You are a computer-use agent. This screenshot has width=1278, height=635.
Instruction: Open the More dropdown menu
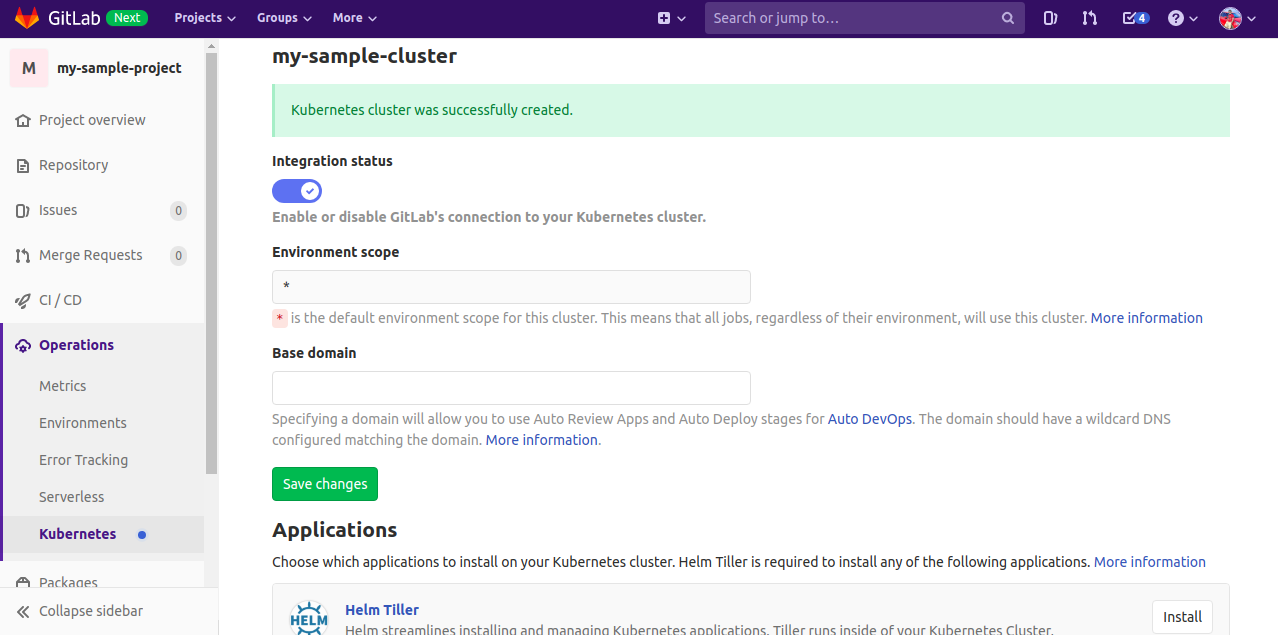(355, 18)
